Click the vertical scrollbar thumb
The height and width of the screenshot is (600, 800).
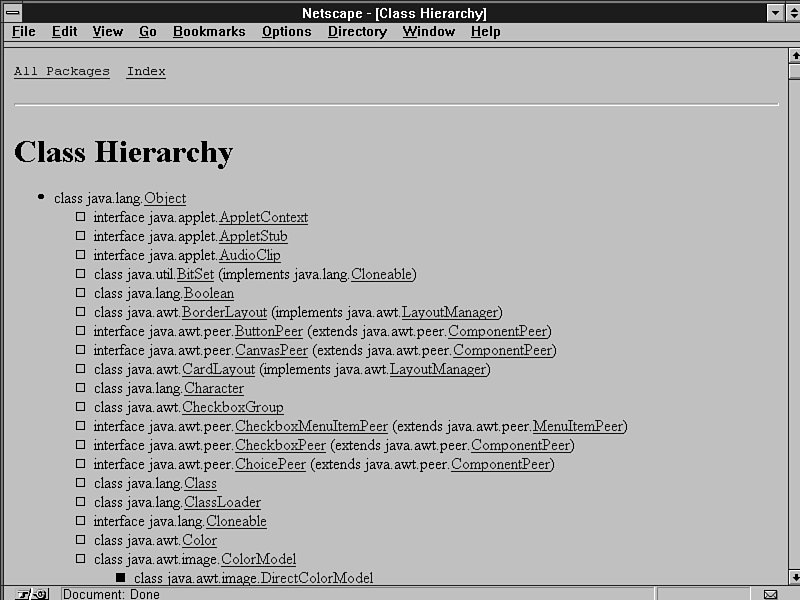(794, 70)
